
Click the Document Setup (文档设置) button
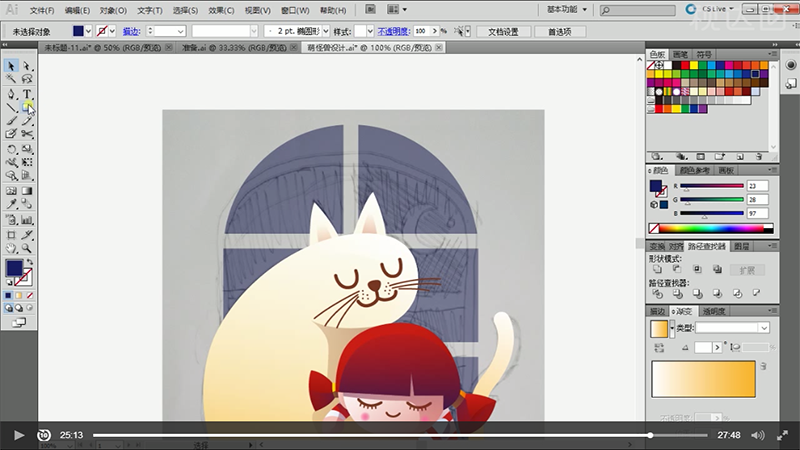(503, 32)
